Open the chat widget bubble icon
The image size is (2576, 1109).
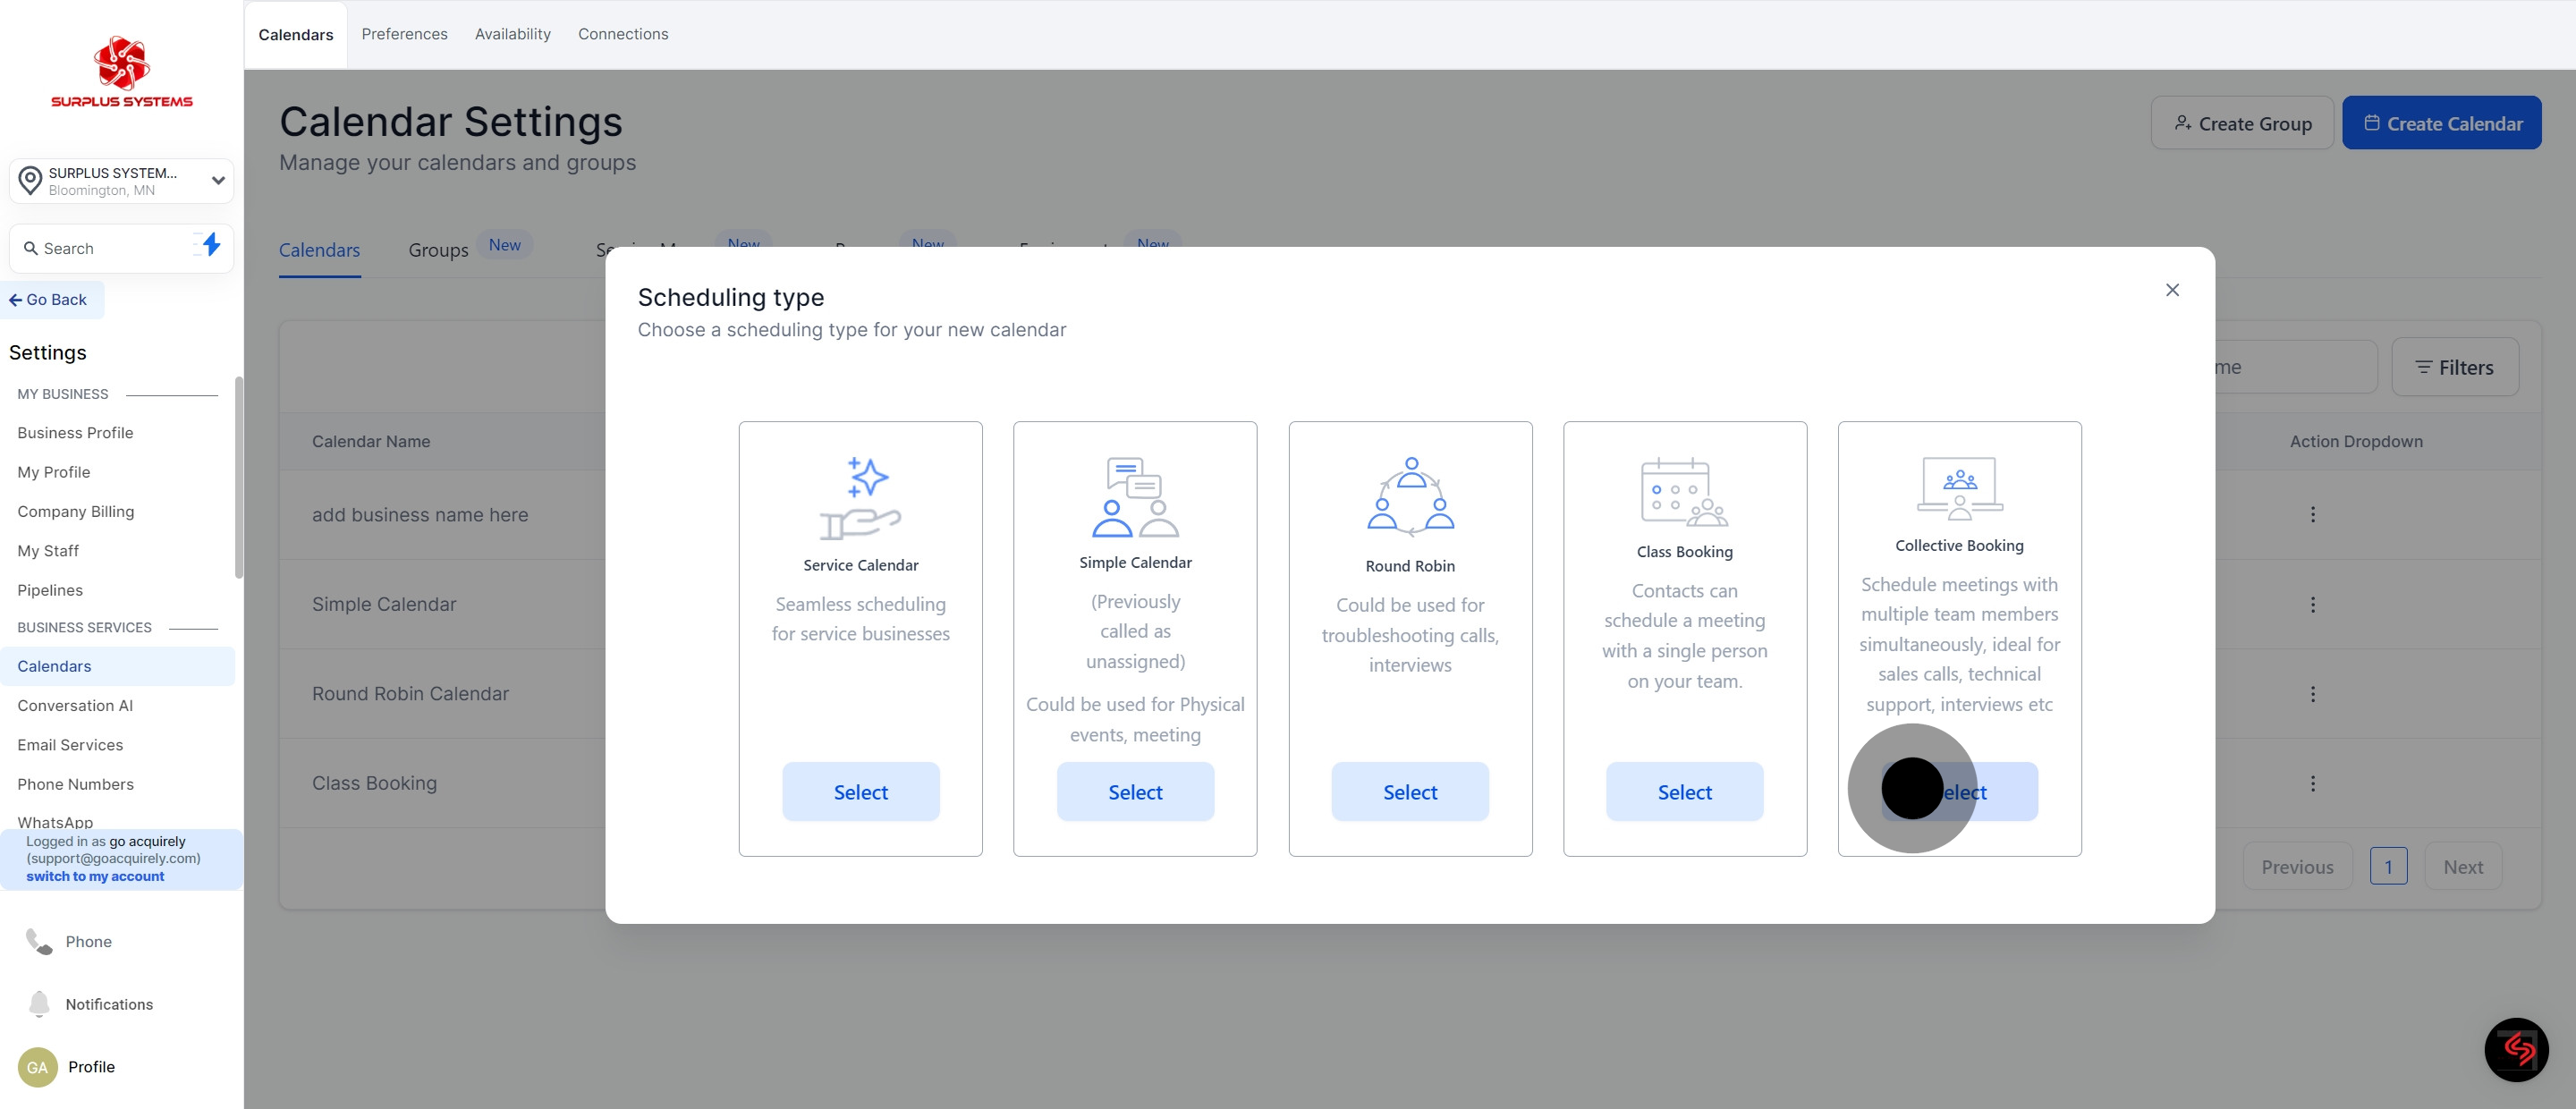point(2516,1049)
